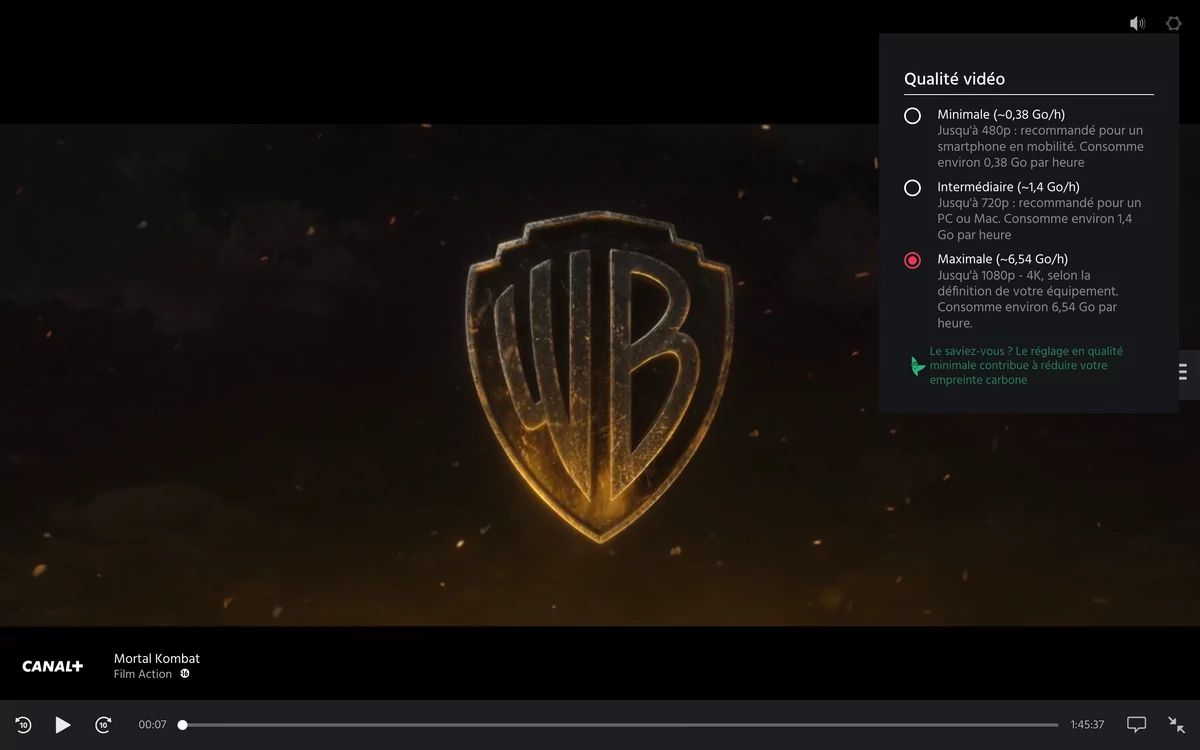Close the video quality settings via gear icon

[x=1174, y=23]
